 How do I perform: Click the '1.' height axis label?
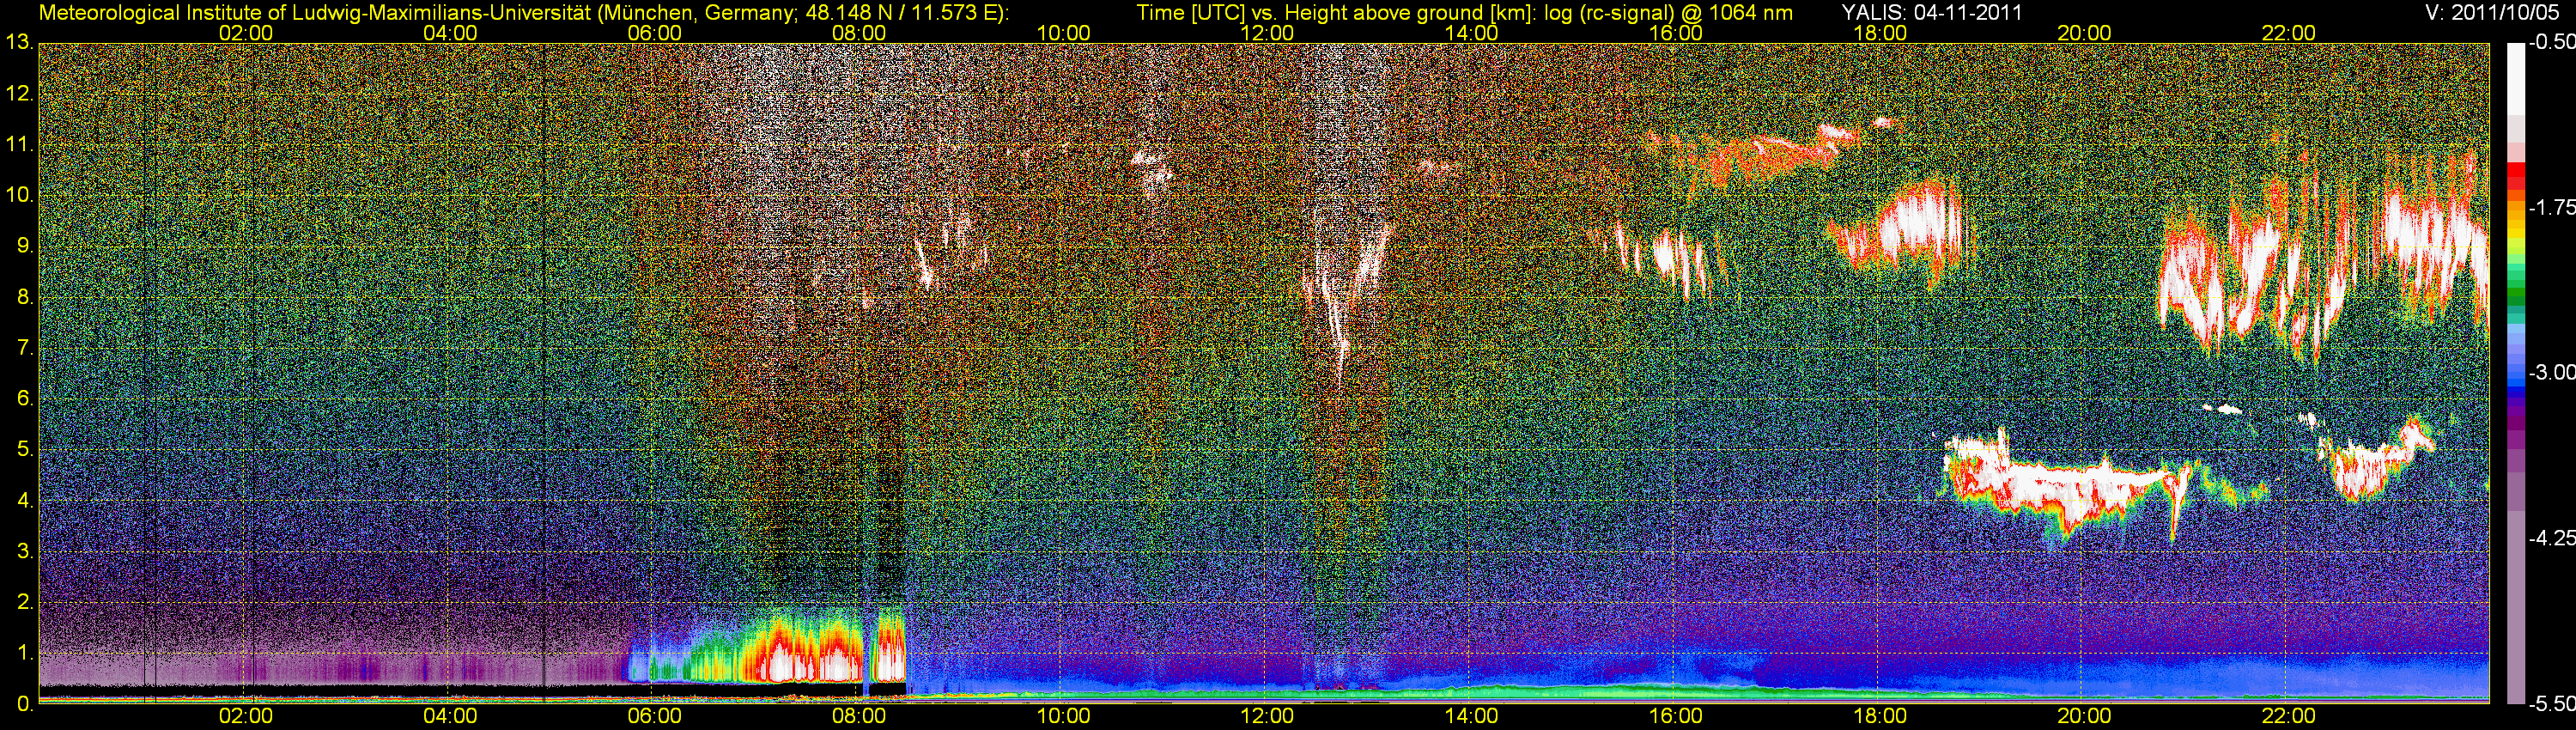[25, 653]
